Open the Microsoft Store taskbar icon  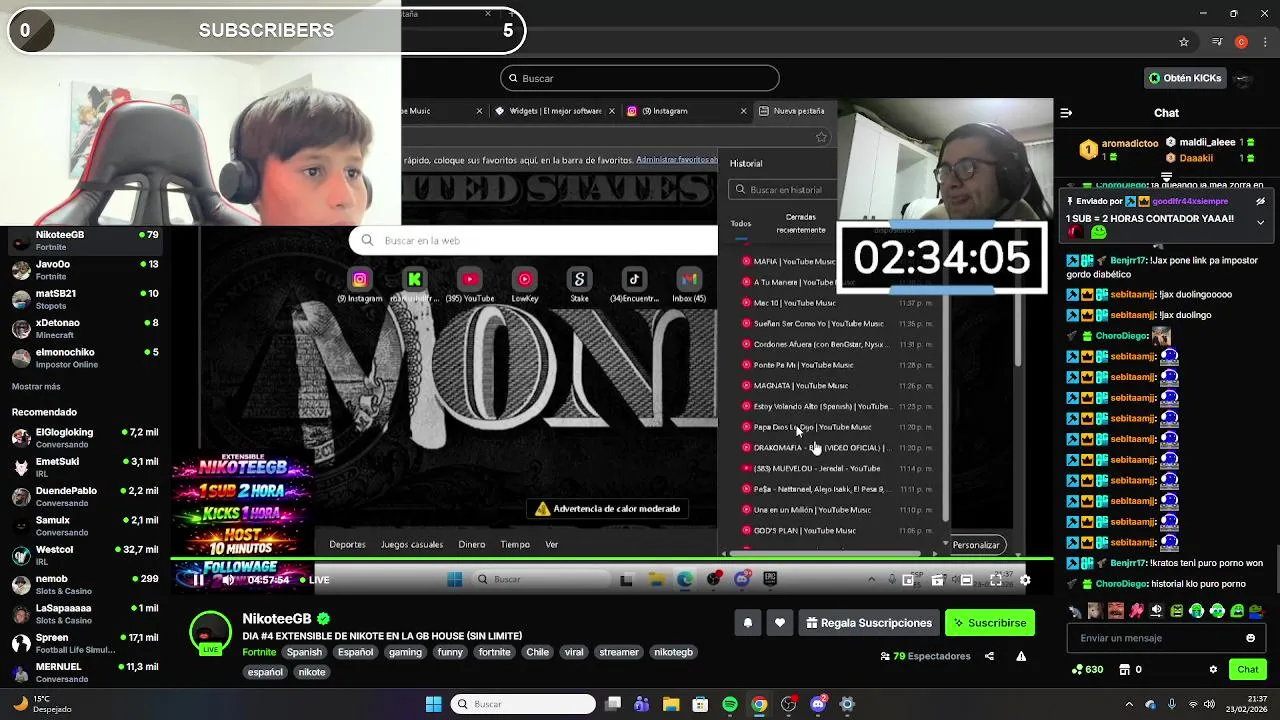point(701,704)
